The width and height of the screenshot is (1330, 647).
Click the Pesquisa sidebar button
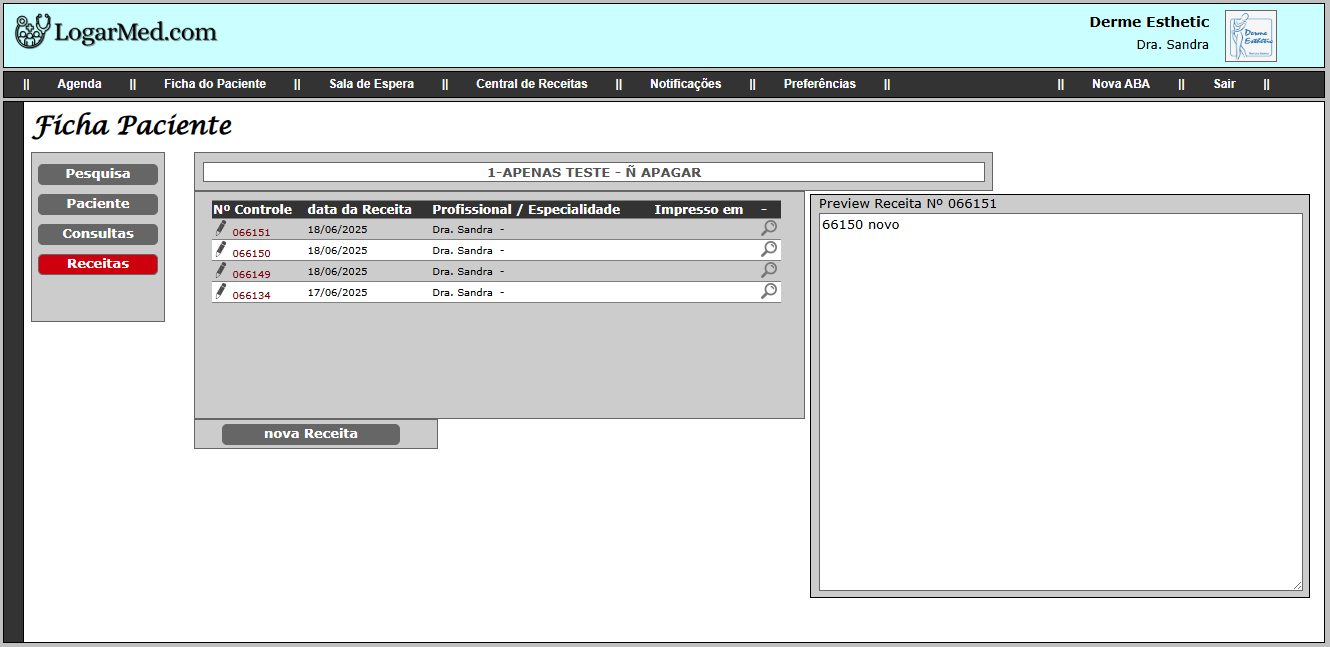(x=98, y=174)
